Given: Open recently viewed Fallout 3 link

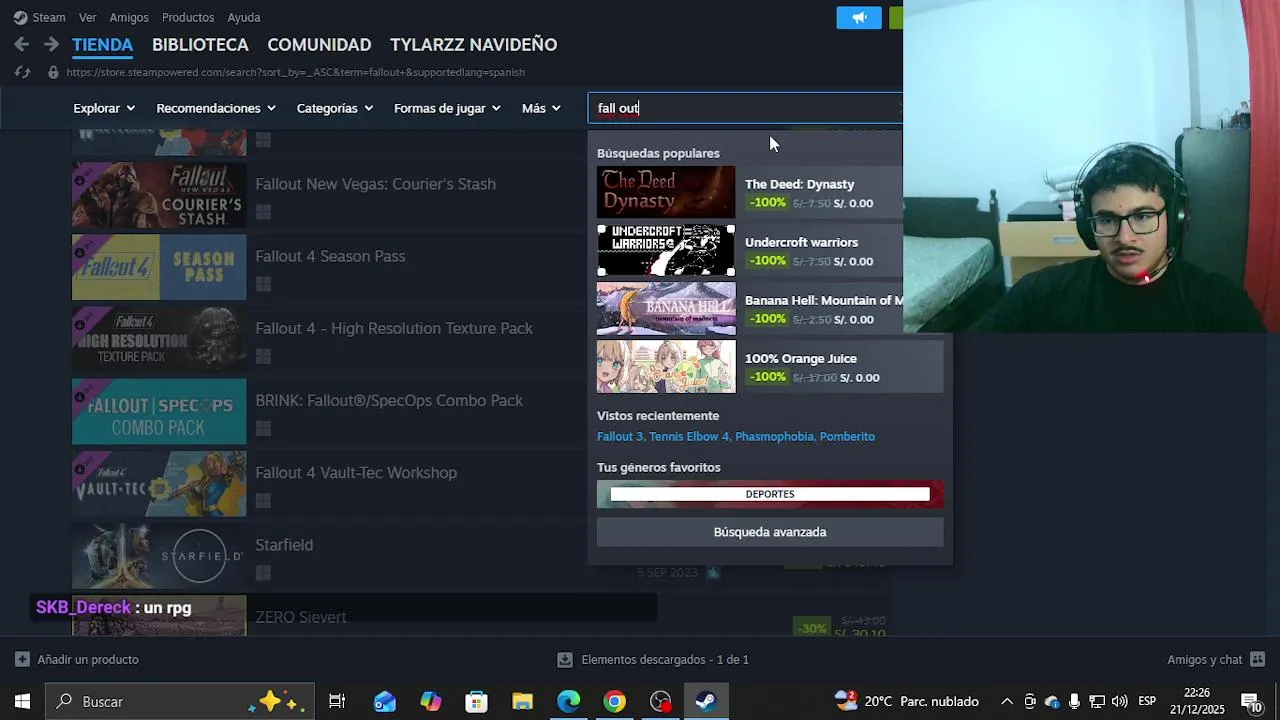Looking at the screenshot, I should (620, 436).
